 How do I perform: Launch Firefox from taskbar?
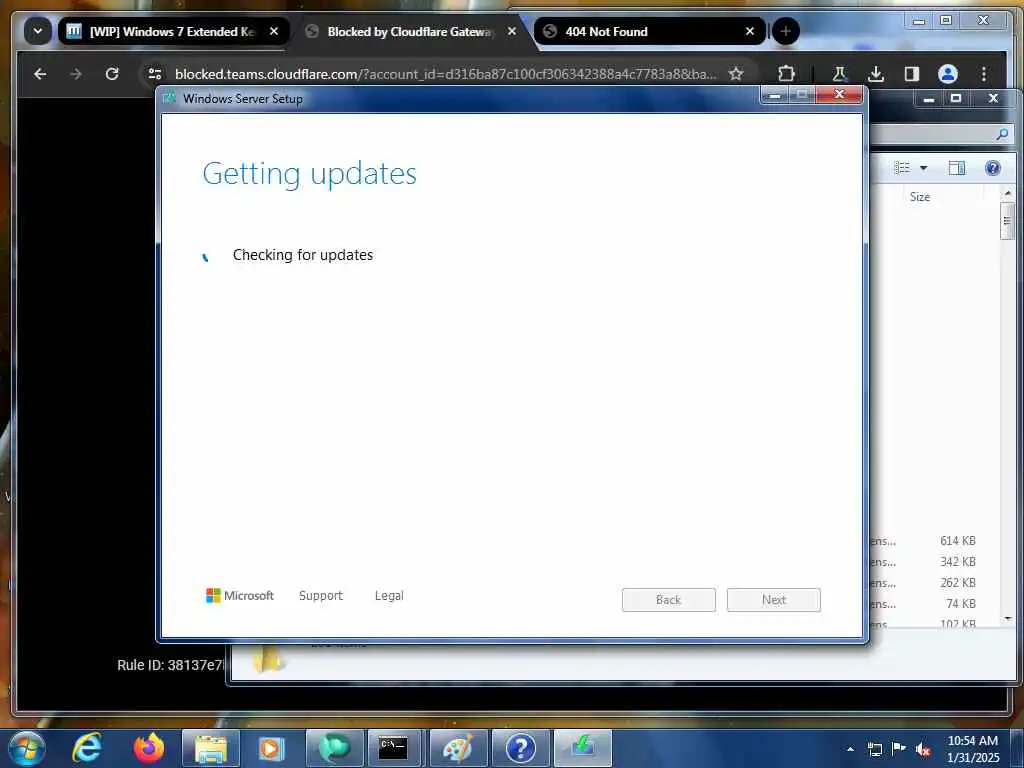pyautogui.click(x=149, y=748)
